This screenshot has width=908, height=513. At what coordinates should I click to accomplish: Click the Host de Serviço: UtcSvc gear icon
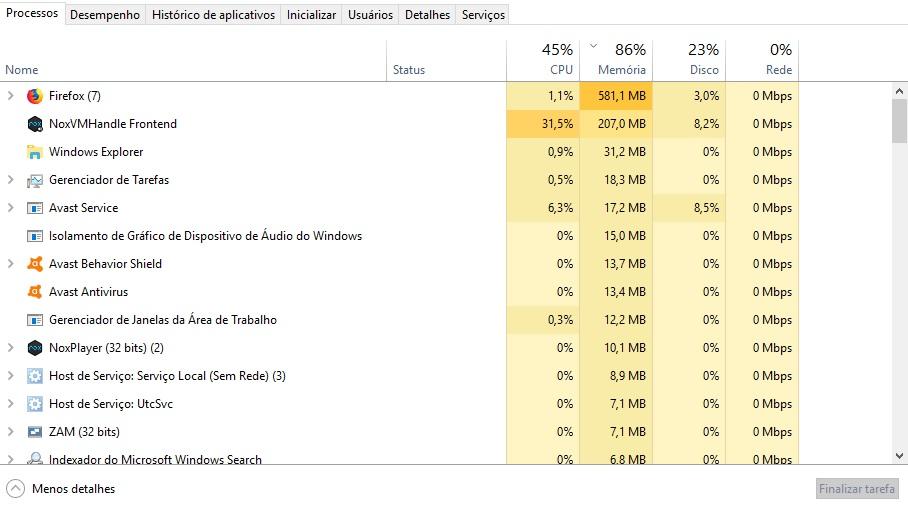(x=35, y=404)
